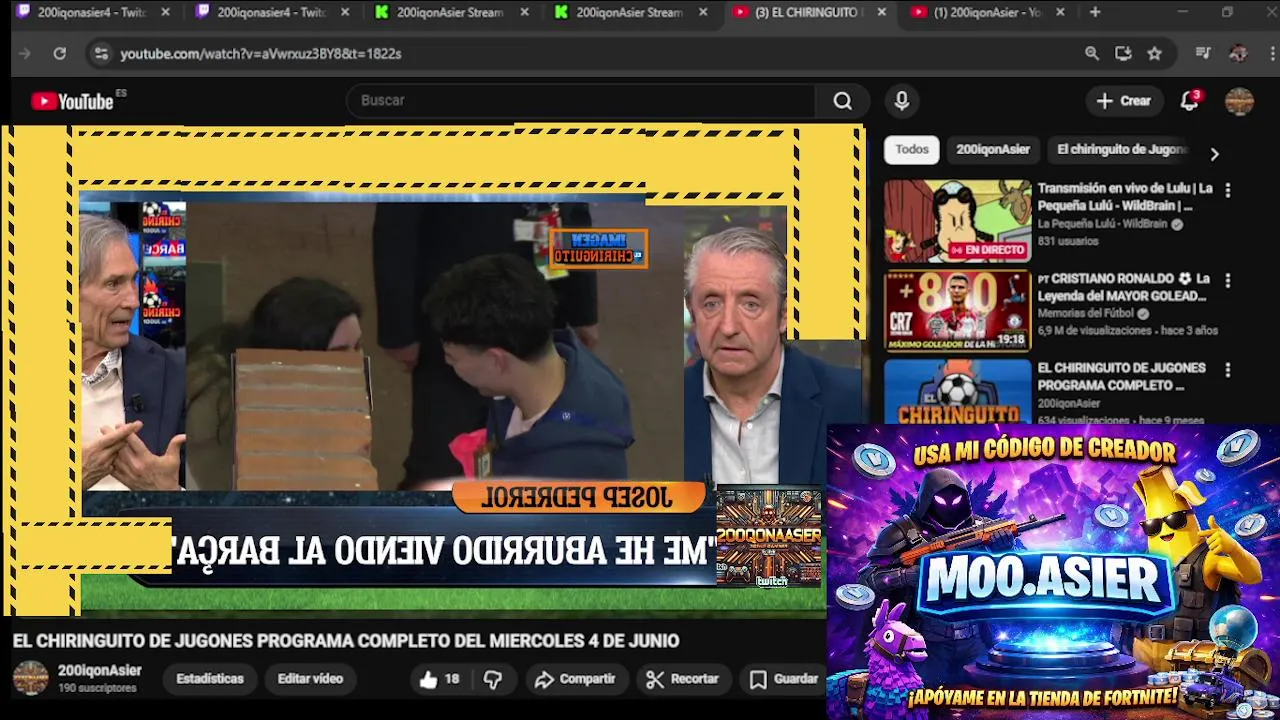Screen dimensions: 1280x720
Task: Click the install app icon in address bar
Action: (x=1123, y=53)
